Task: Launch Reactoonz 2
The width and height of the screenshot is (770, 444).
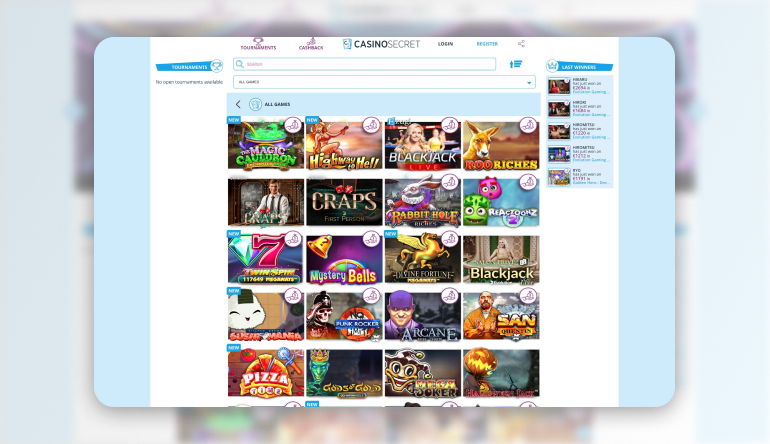Action: point(501,202)
